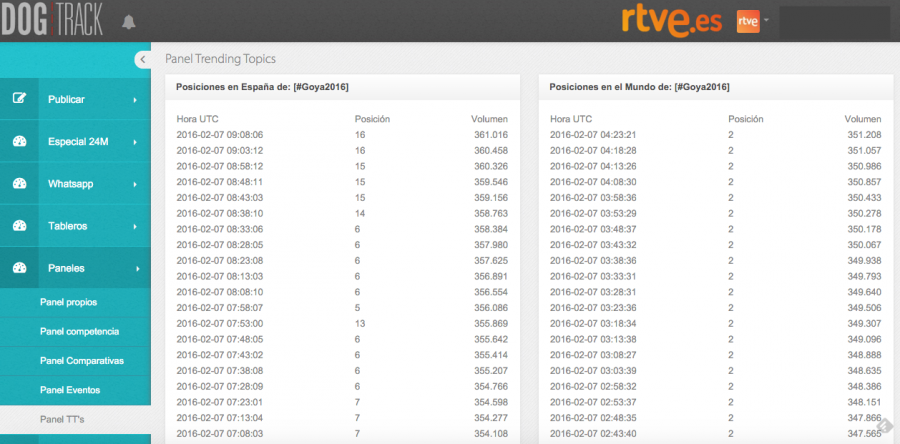The height and width of the screenshot is (444, 900).
Task: Click the rtve.es orange logo
Action: click(x=672, y=22)
